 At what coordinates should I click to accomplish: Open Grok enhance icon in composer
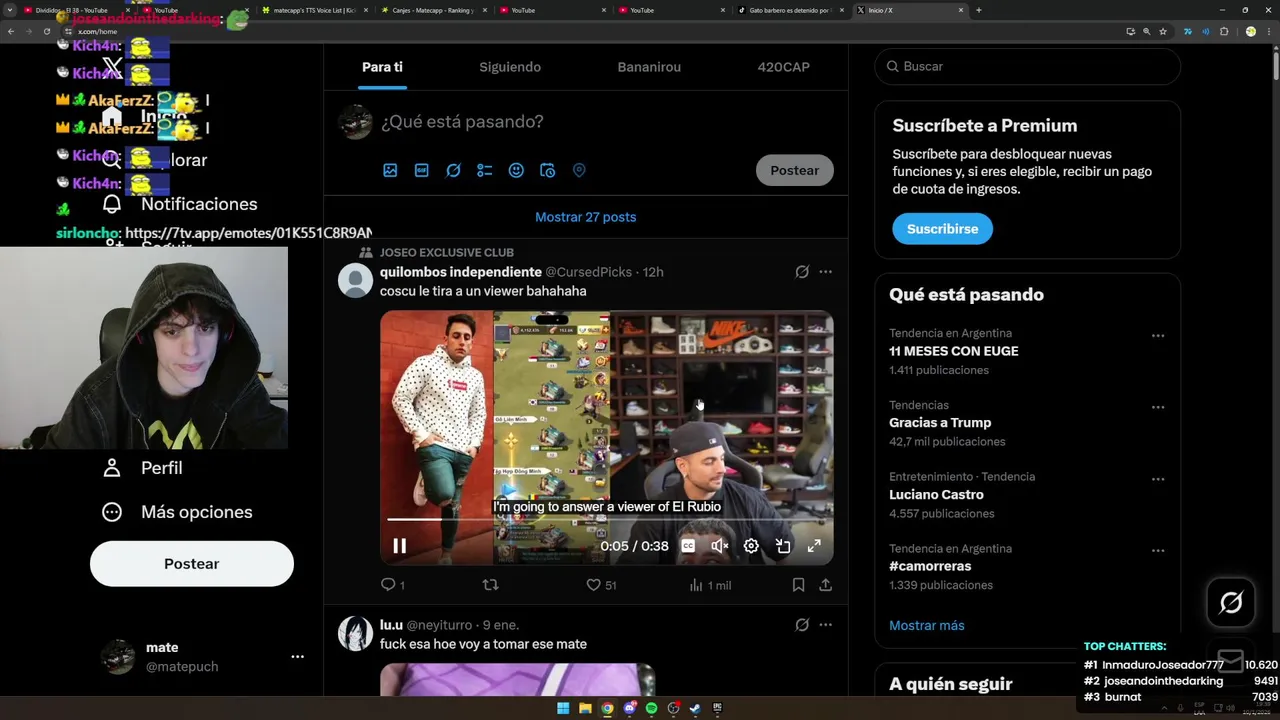point(453,170)
